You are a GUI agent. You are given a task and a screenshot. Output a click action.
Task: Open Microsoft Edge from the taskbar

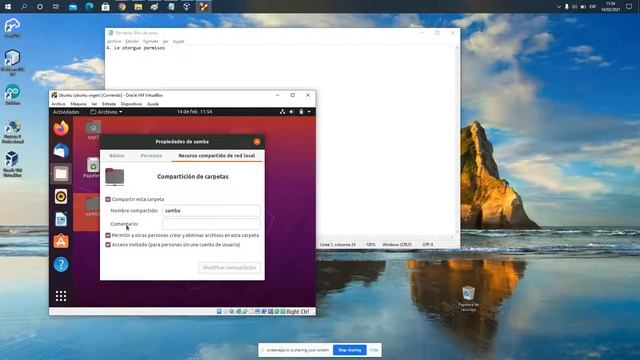pos(89,7)
